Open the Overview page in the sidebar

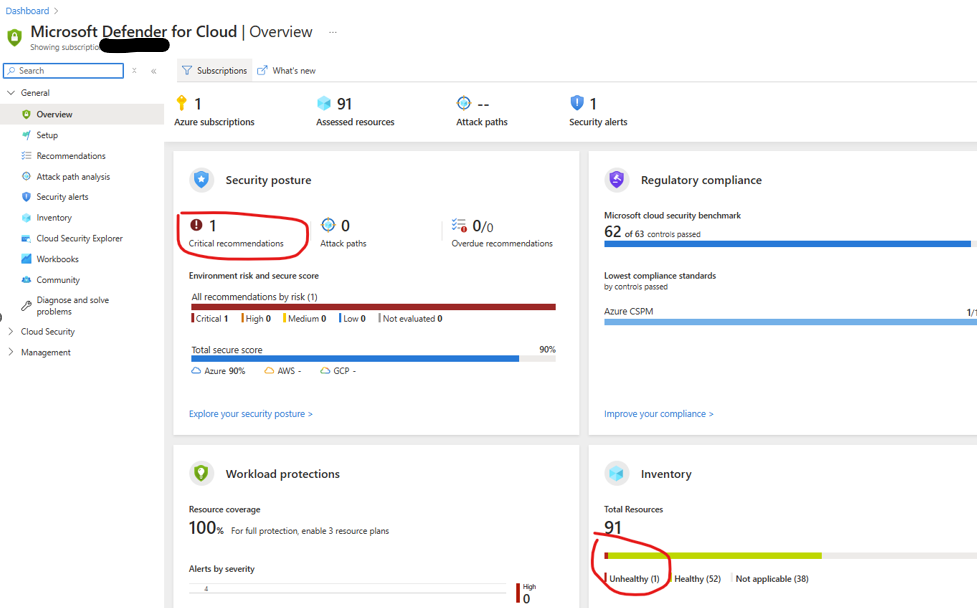(82, 114)
